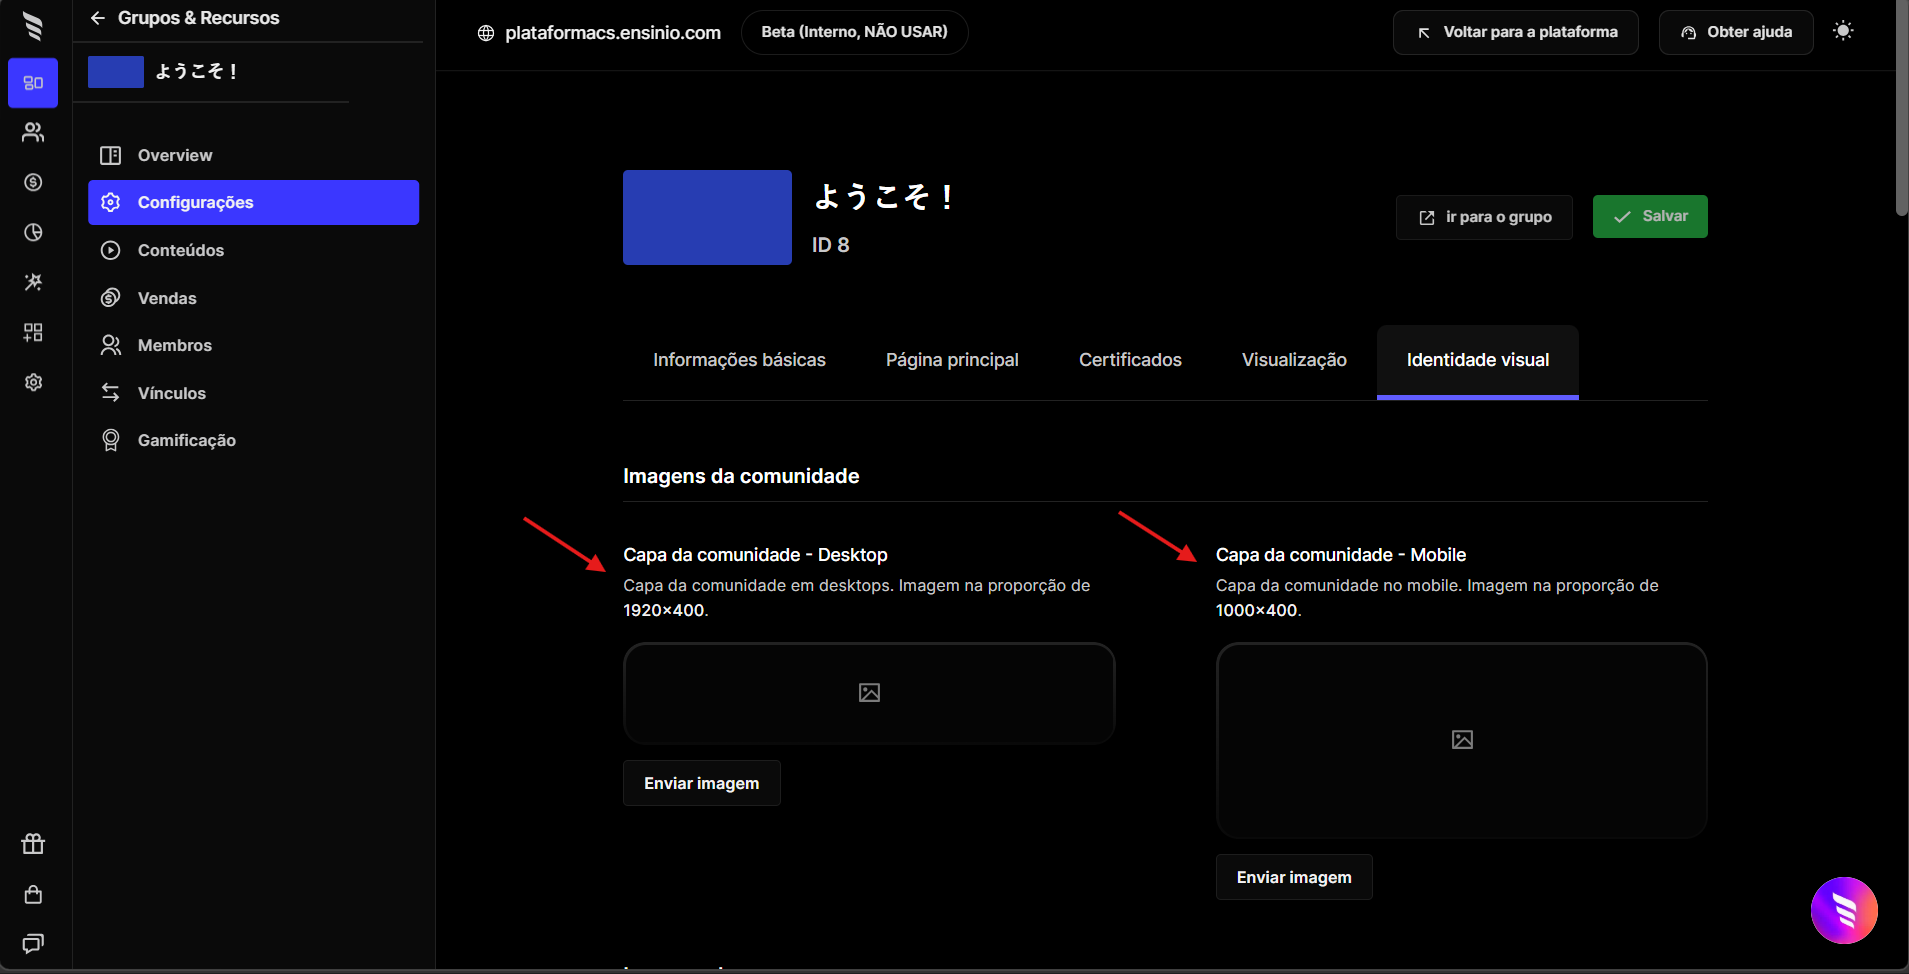Switch to the Informações básicas tab
Screen dimensions: 1909x974
(739, 360)
